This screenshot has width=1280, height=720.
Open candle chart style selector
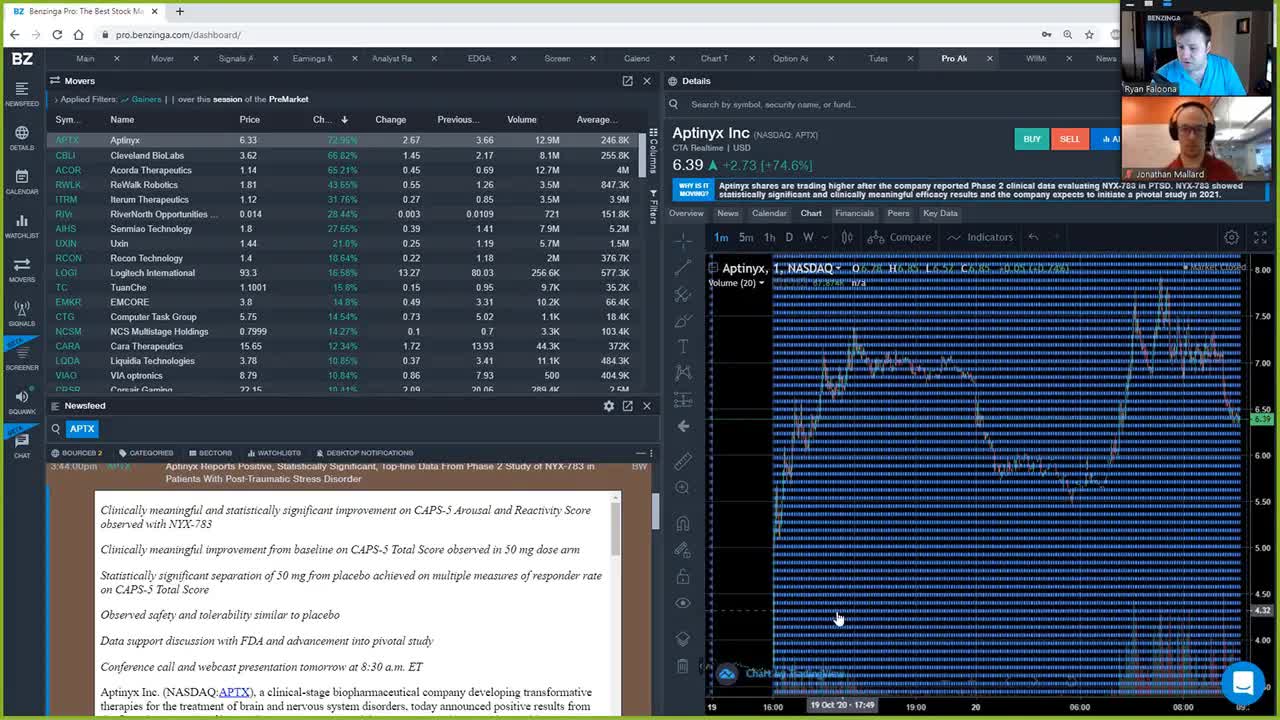coord(846,237)
